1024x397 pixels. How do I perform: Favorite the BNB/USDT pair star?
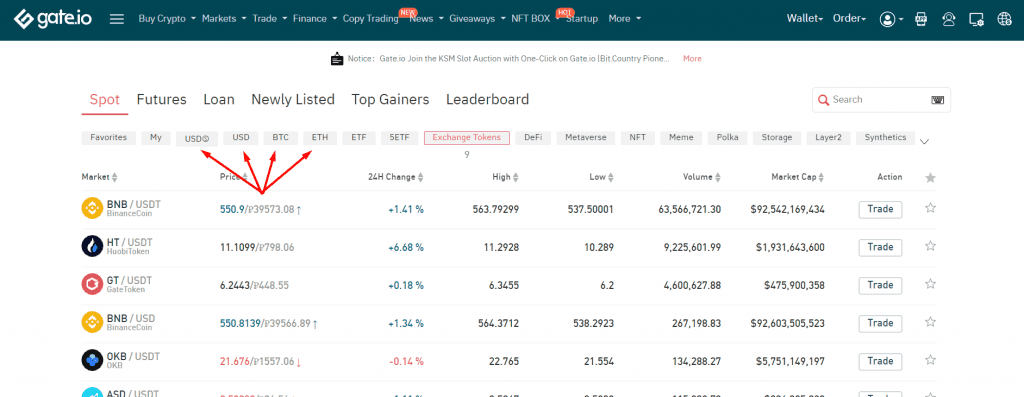click(x=931, y=208)
